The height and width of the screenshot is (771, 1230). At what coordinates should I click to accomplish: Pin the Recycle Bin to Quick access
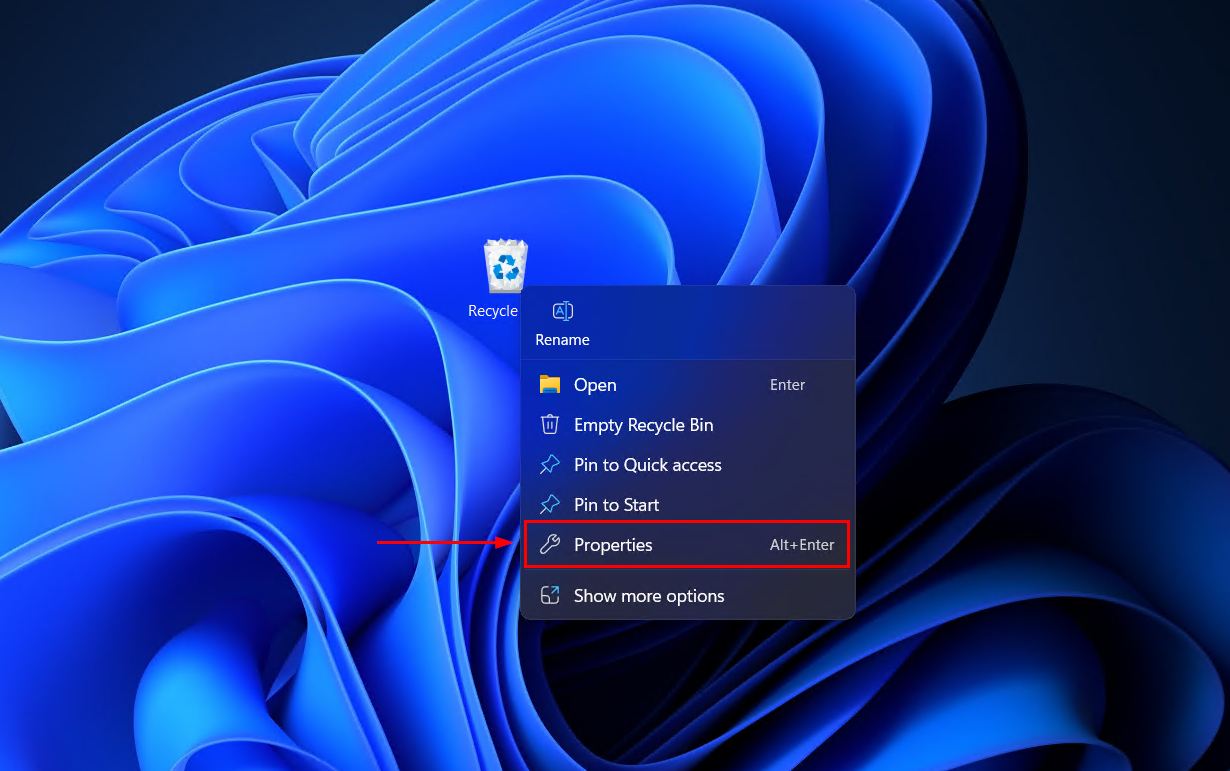647,464
